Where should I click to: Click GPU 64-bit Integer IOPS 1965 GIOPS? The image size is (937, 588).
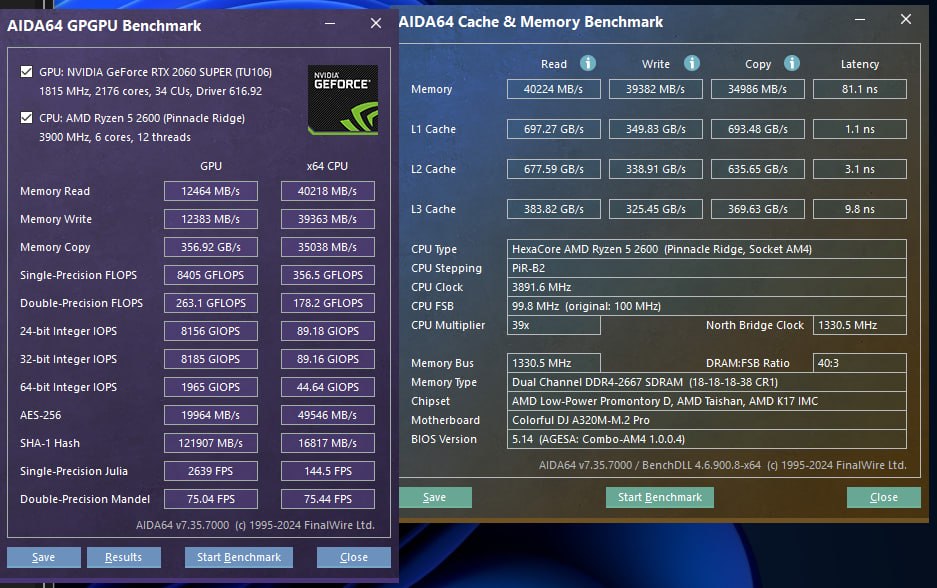pos(211,387)
